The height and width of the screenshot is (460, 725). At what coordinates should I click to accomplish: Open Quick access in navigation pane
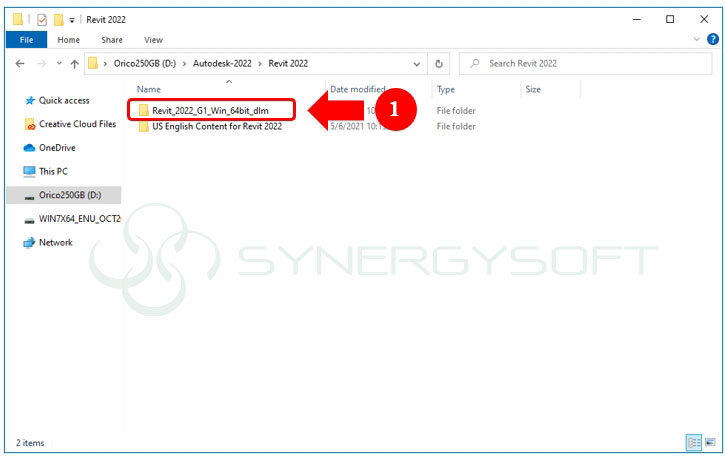pos(64,100)
